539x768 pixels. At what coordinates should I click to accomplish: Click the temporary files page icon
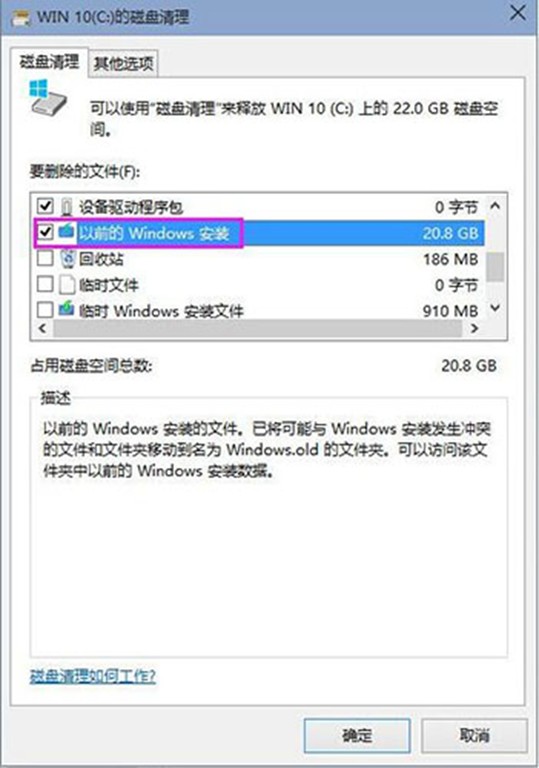(67, 285)
